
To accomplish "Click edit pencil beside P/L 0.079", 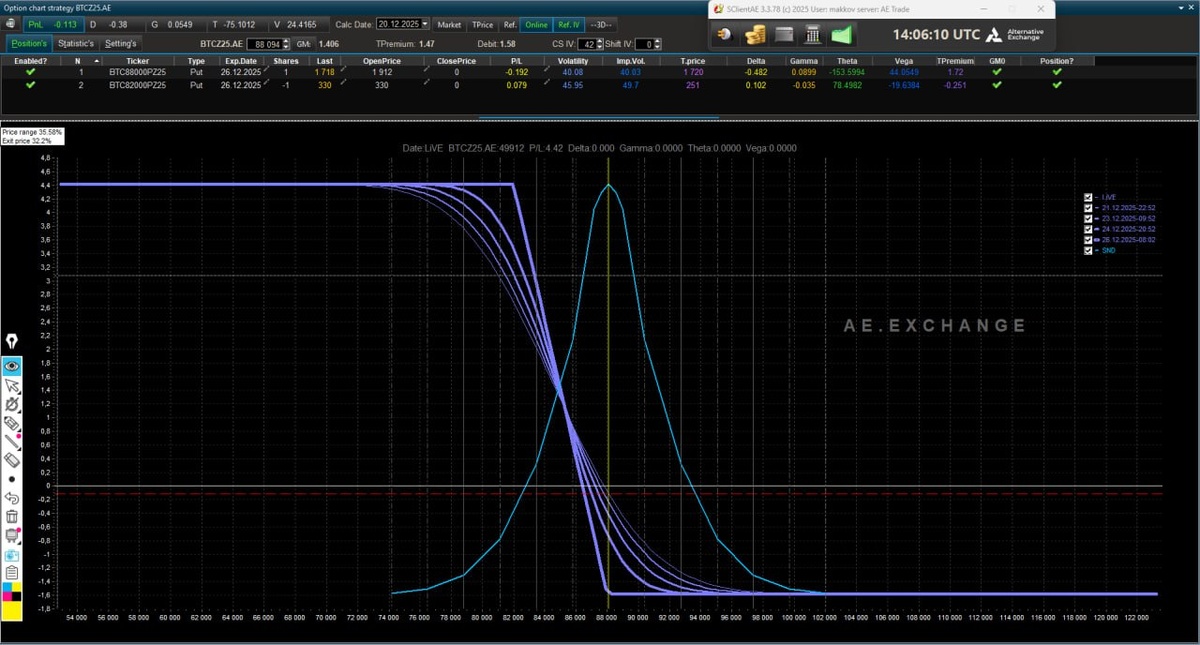I will tap(547, 84).
